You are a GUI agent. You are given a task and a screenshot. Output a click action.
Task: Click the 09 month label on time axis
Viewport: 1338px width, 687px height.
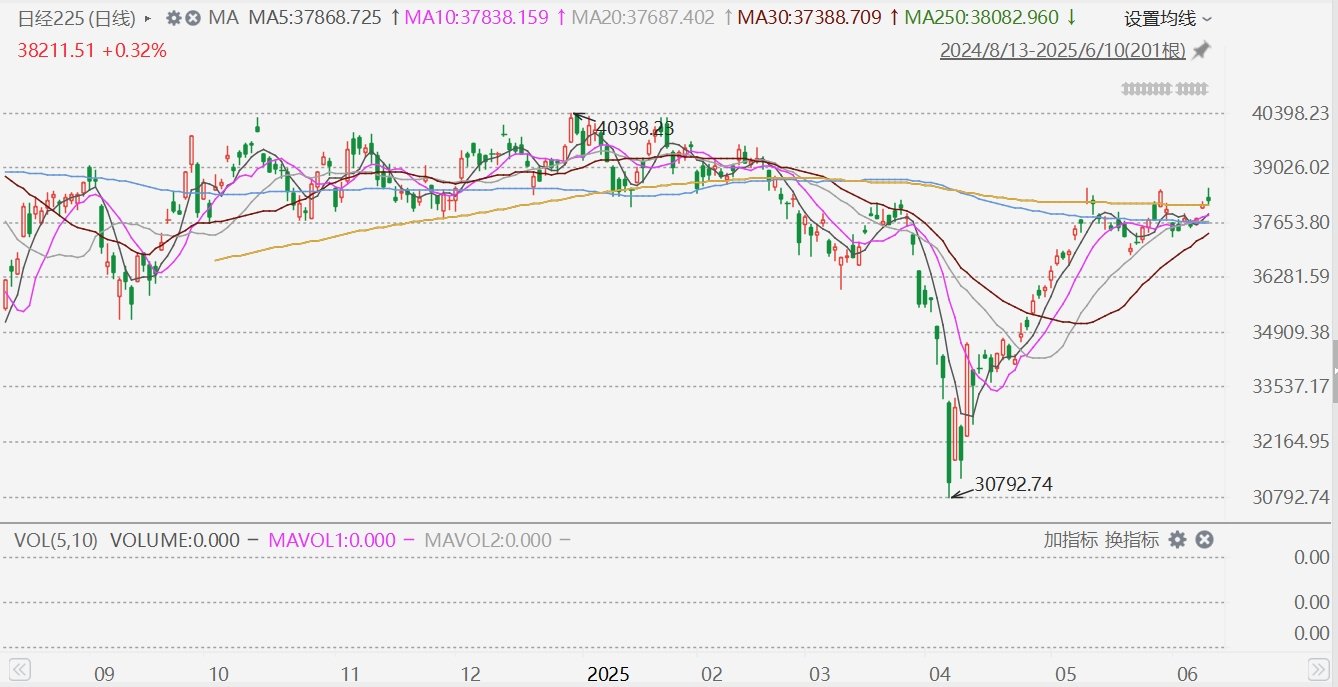pos(104,674)
